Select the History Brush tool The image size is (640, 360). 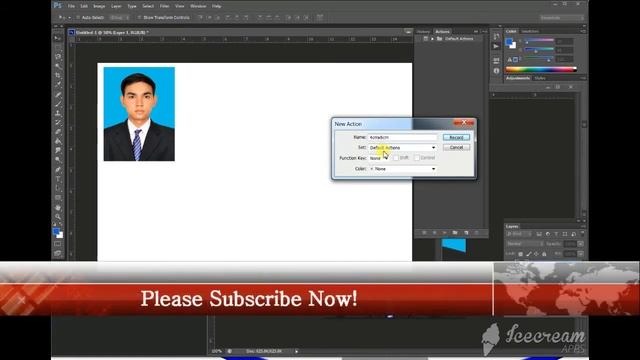point(58,122)
